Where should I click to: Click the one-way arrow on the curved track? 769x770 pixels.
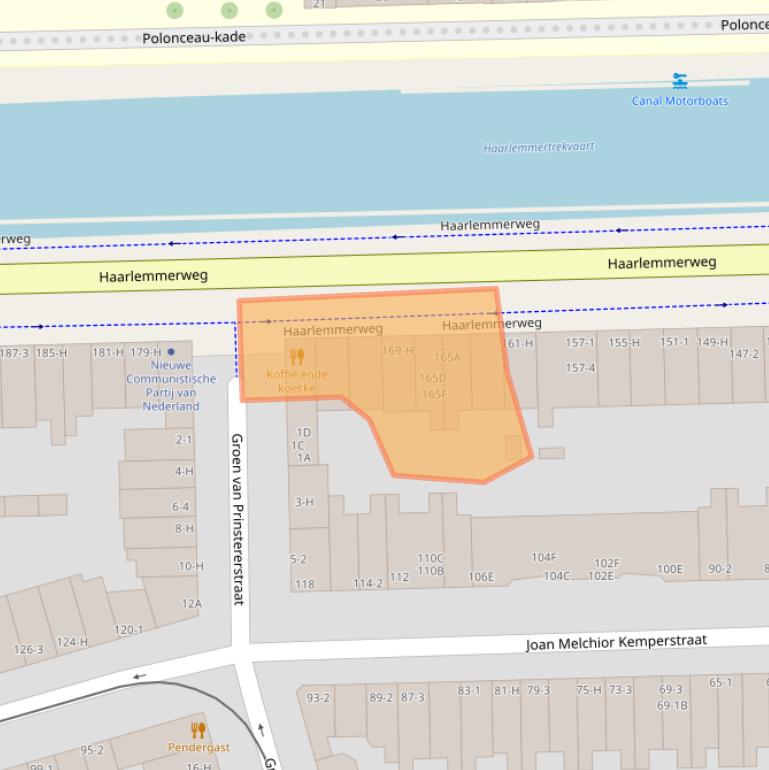click(x=138, y=677)
